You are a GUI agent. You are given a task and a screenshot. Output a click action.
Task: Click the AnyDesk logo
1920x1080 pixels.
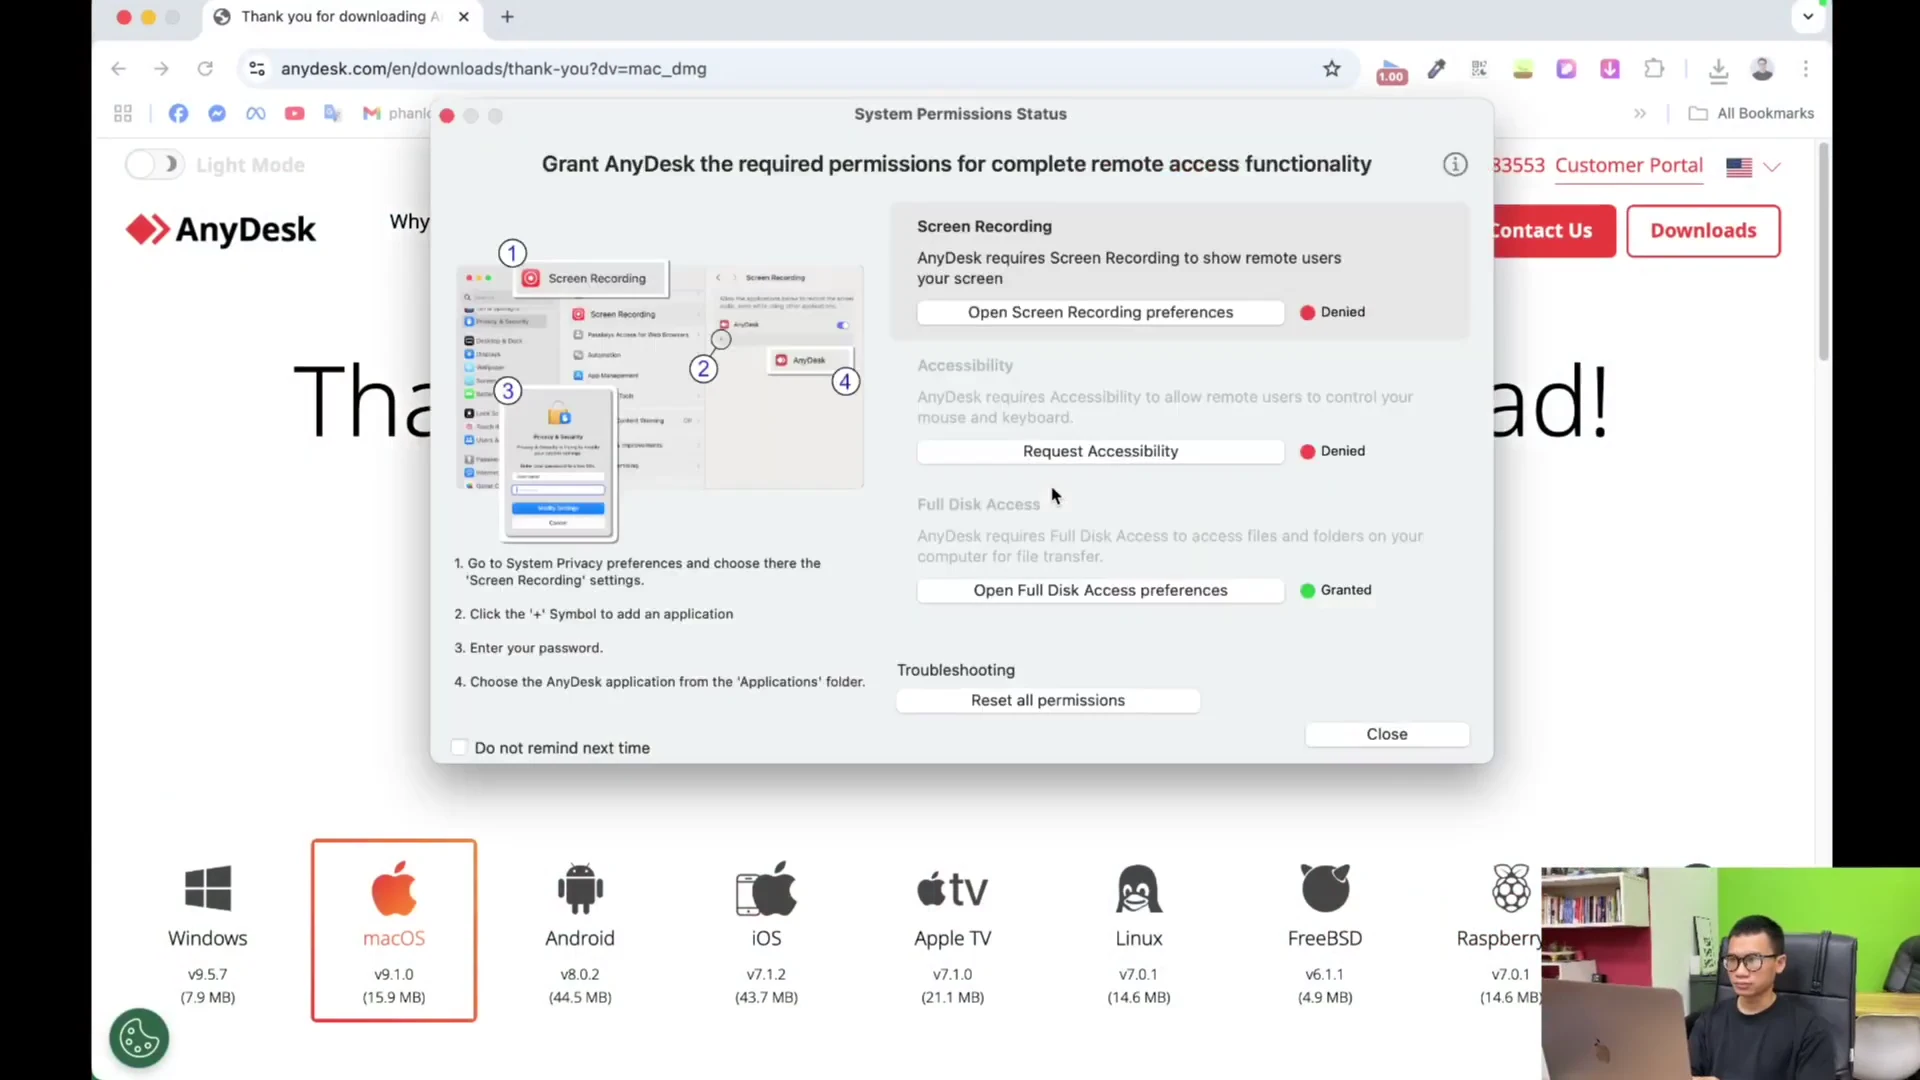tap(221, 230)
